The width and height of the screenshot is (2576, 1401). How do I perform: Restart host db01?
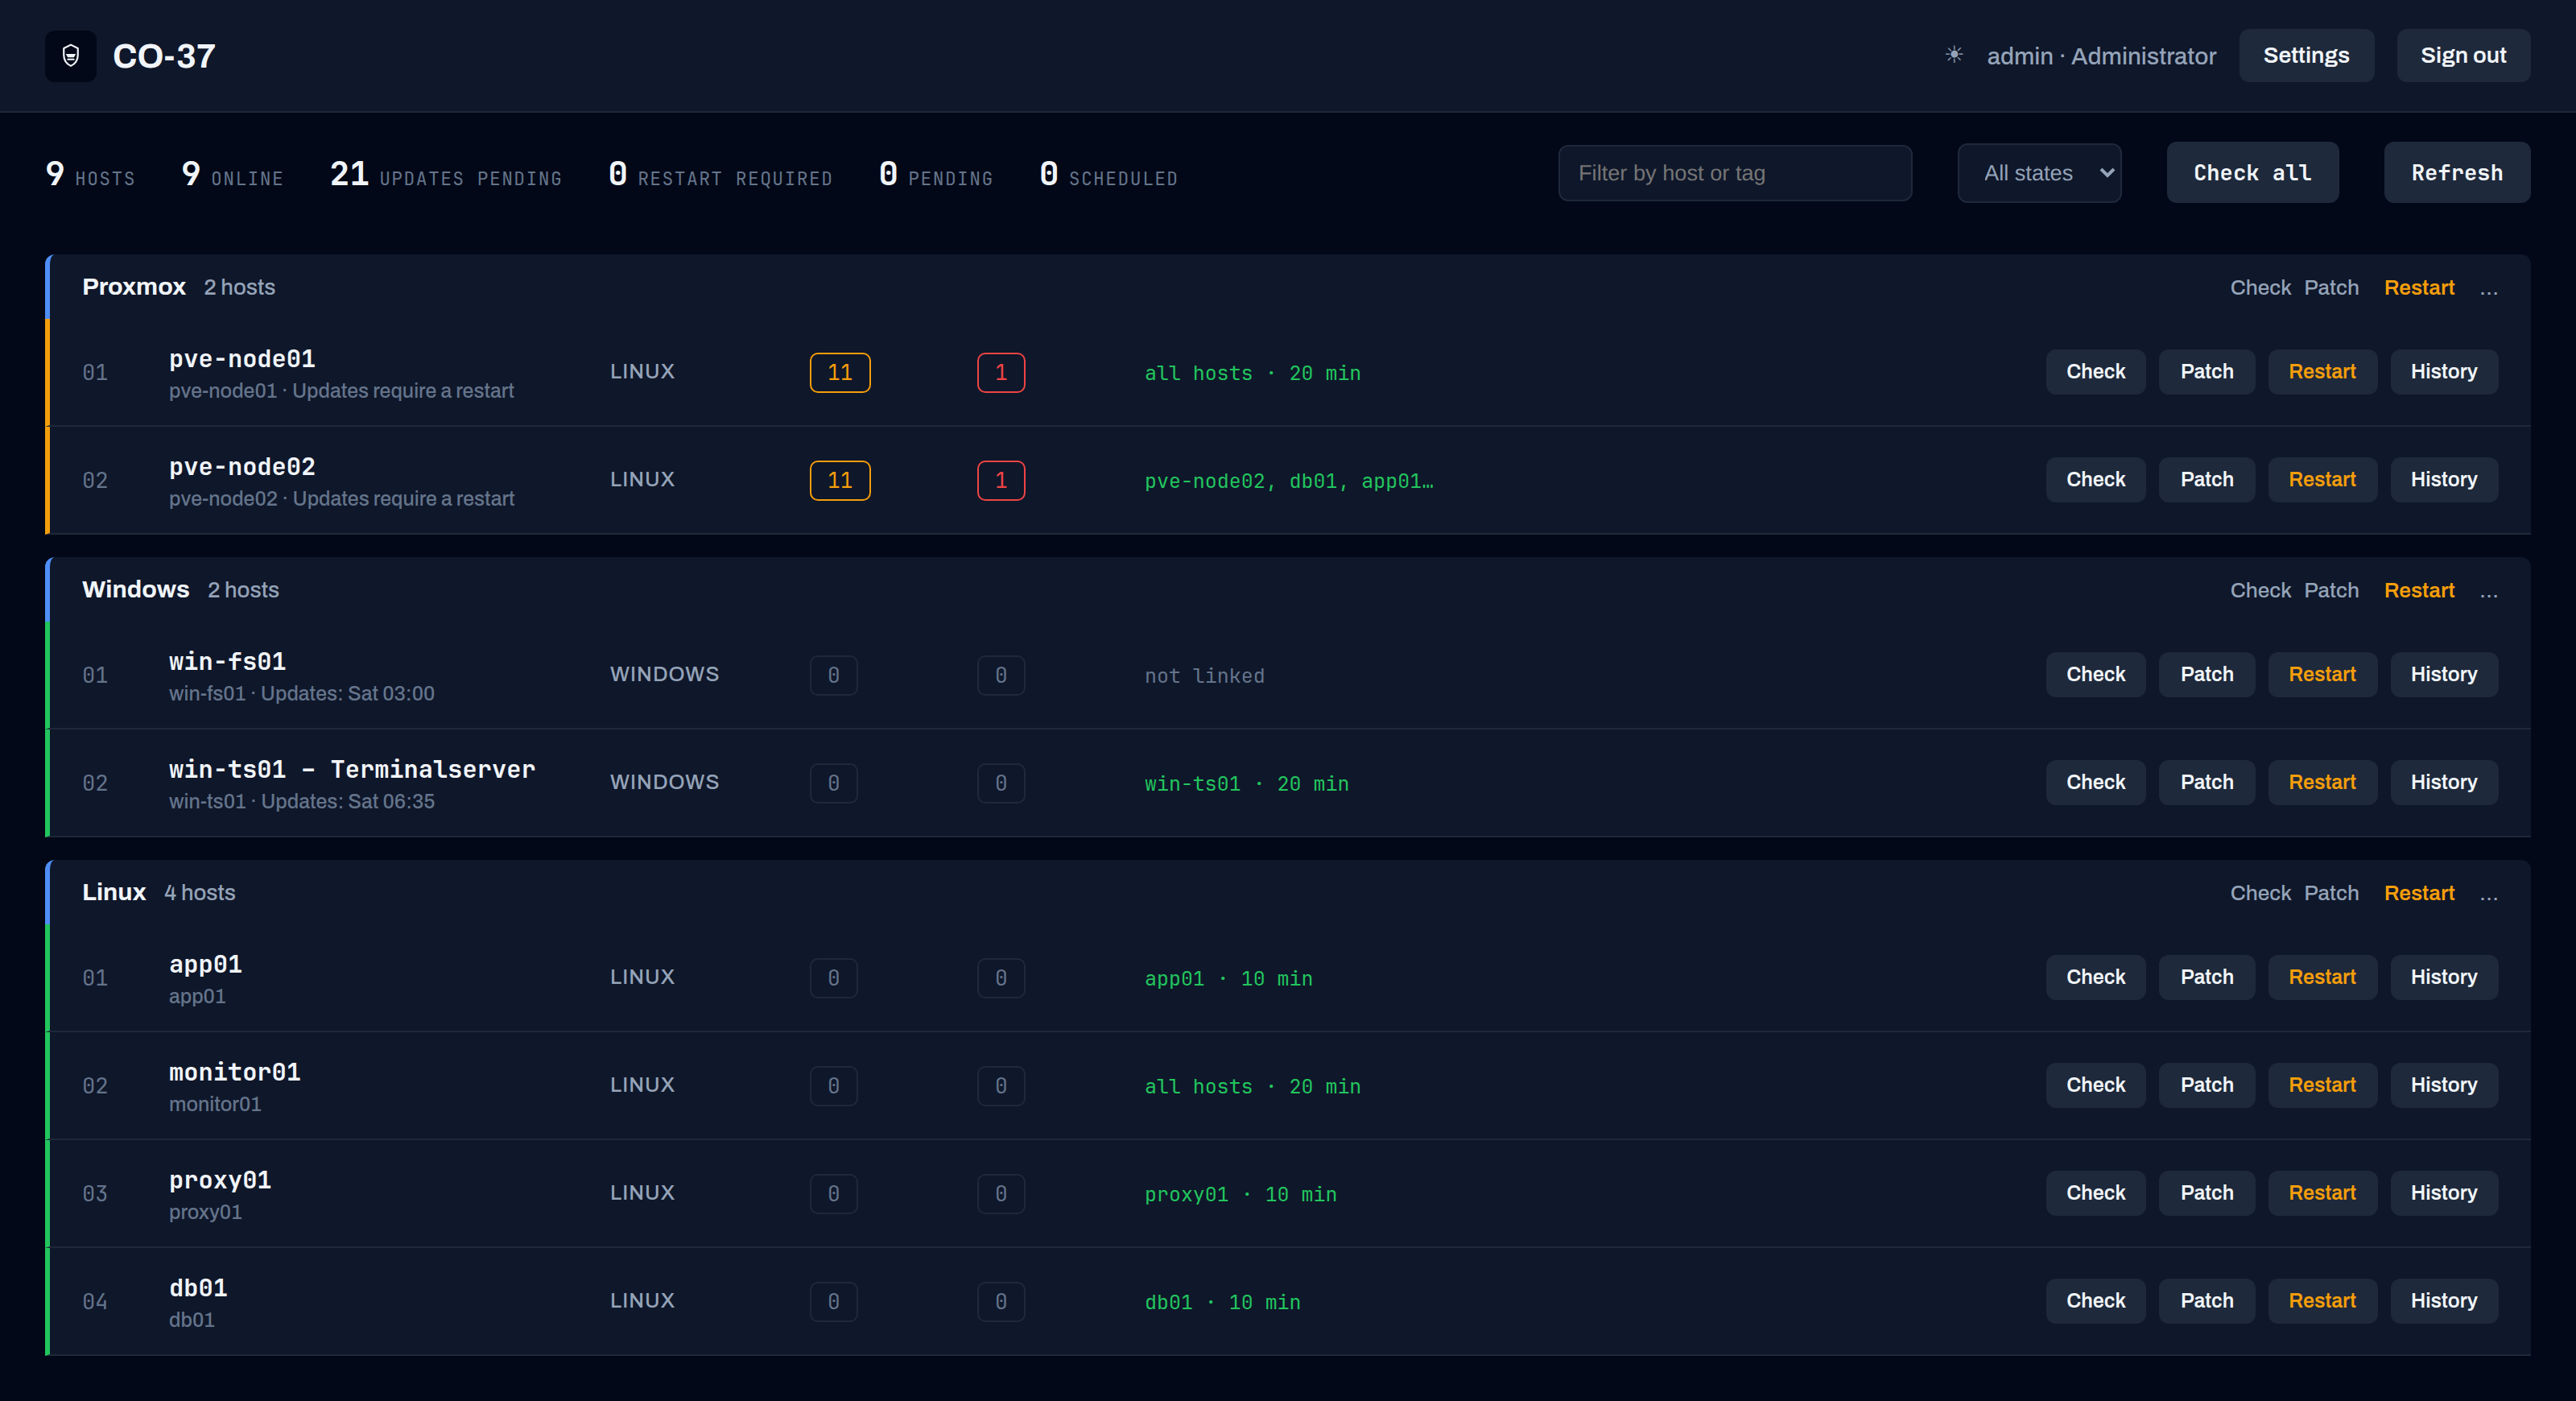pos(2321,1302)
